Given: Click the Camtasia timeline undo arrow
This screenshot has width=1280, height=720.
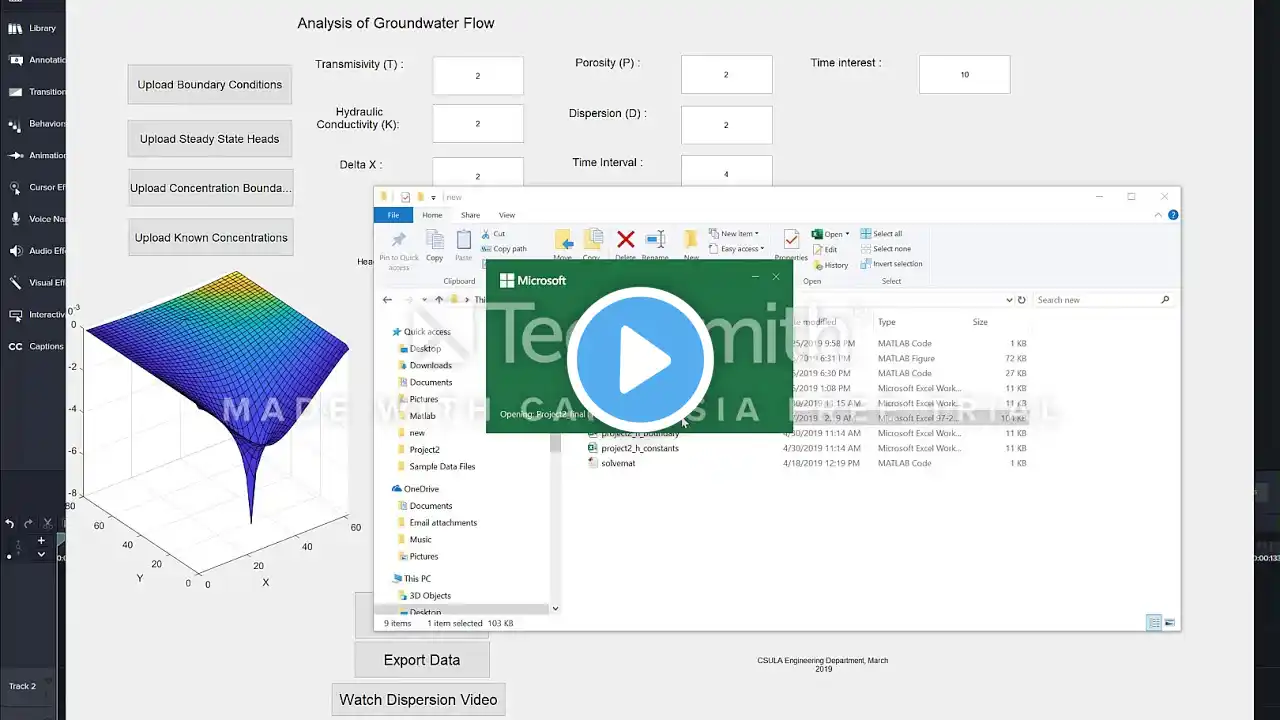Looking at the screenshot, I should [10, 523].
